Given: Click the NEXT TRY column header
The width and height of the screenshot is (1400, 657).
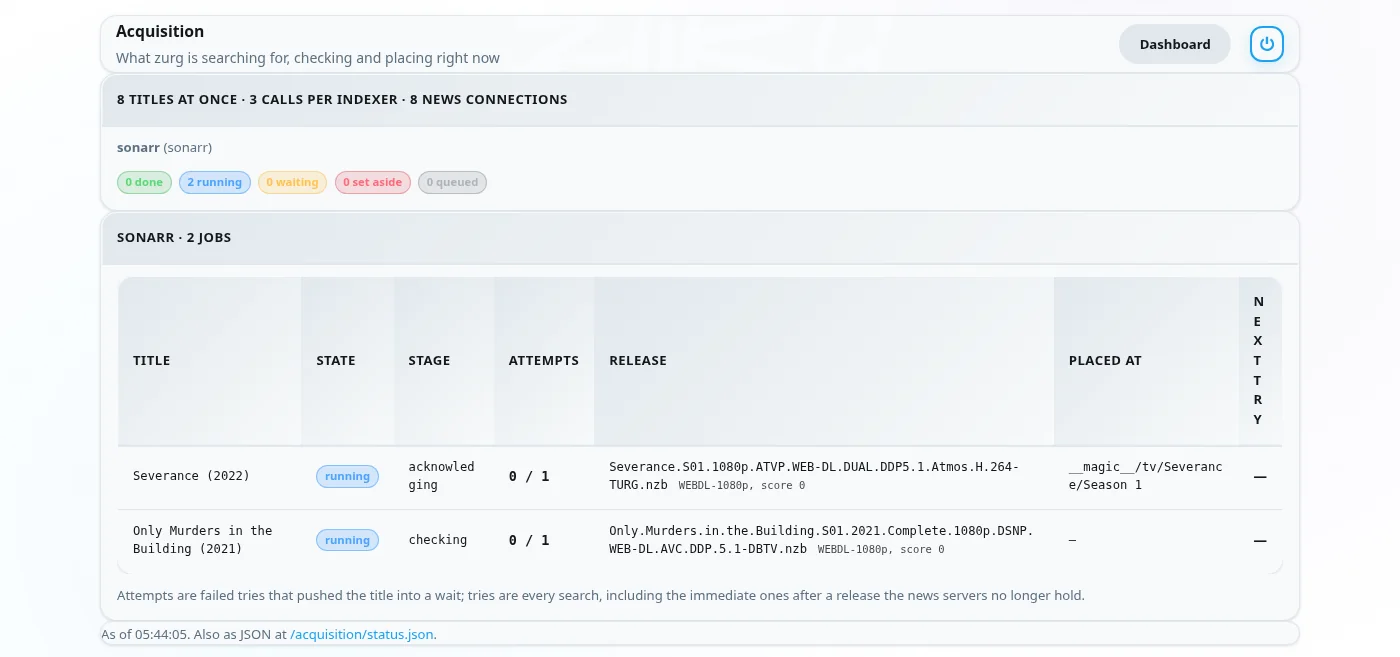Looking at the screenshot, I should click(1258, 361).
